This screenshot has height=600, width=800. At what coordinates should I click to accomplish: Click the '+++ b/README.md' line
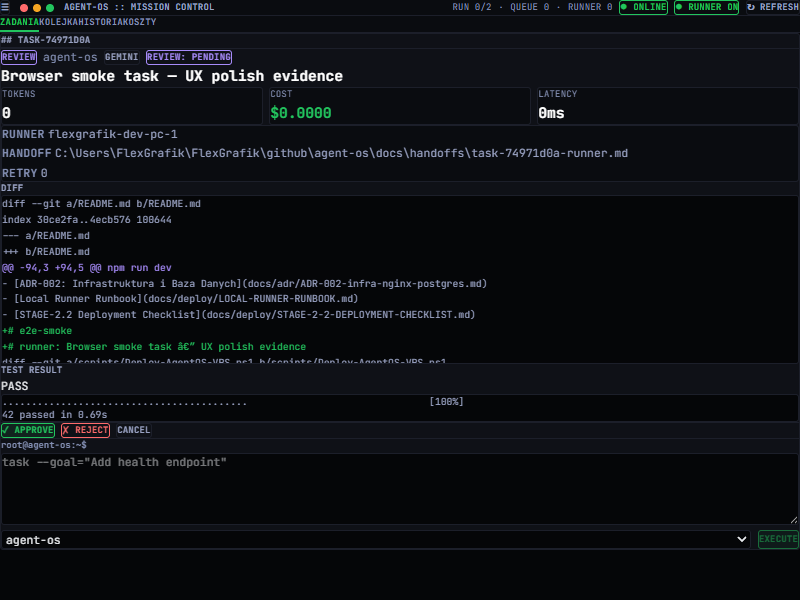46,252
